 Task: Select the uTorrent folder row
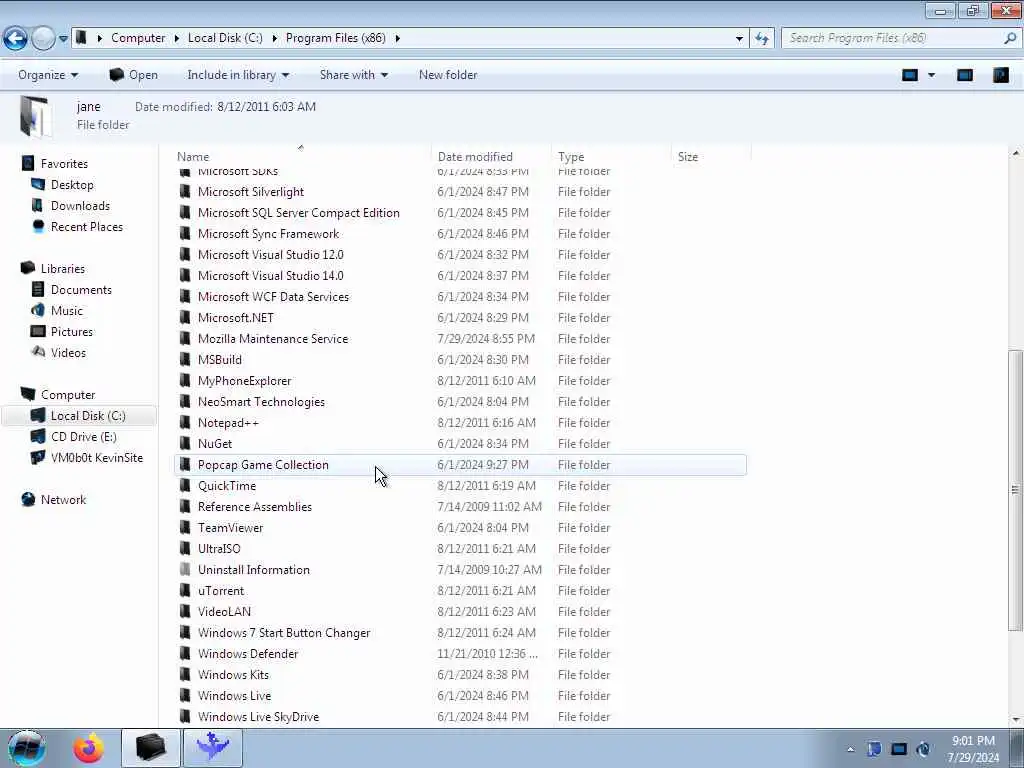click(461, 590)
